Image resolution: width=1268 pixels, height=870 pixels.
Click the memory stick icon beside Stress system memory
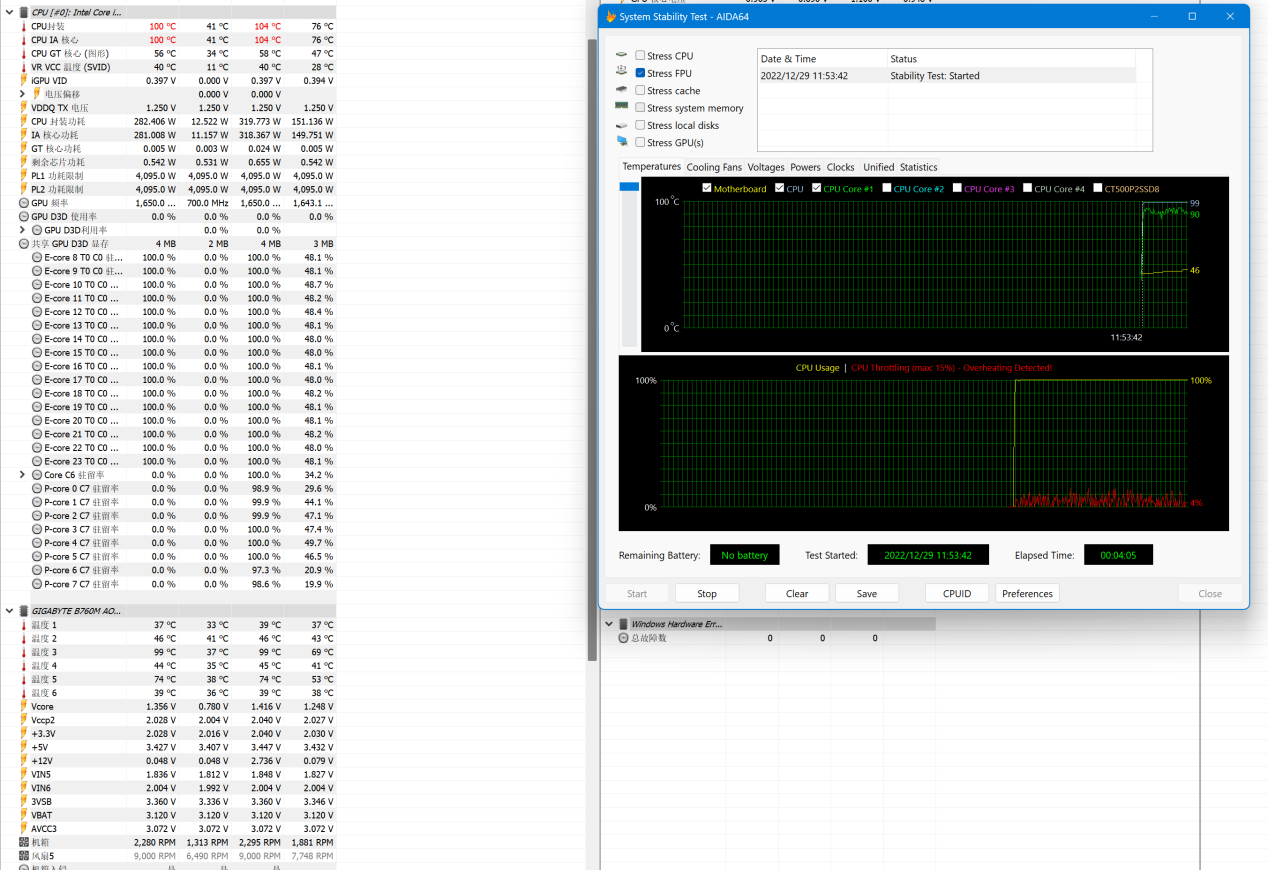[x=622, y=107]
